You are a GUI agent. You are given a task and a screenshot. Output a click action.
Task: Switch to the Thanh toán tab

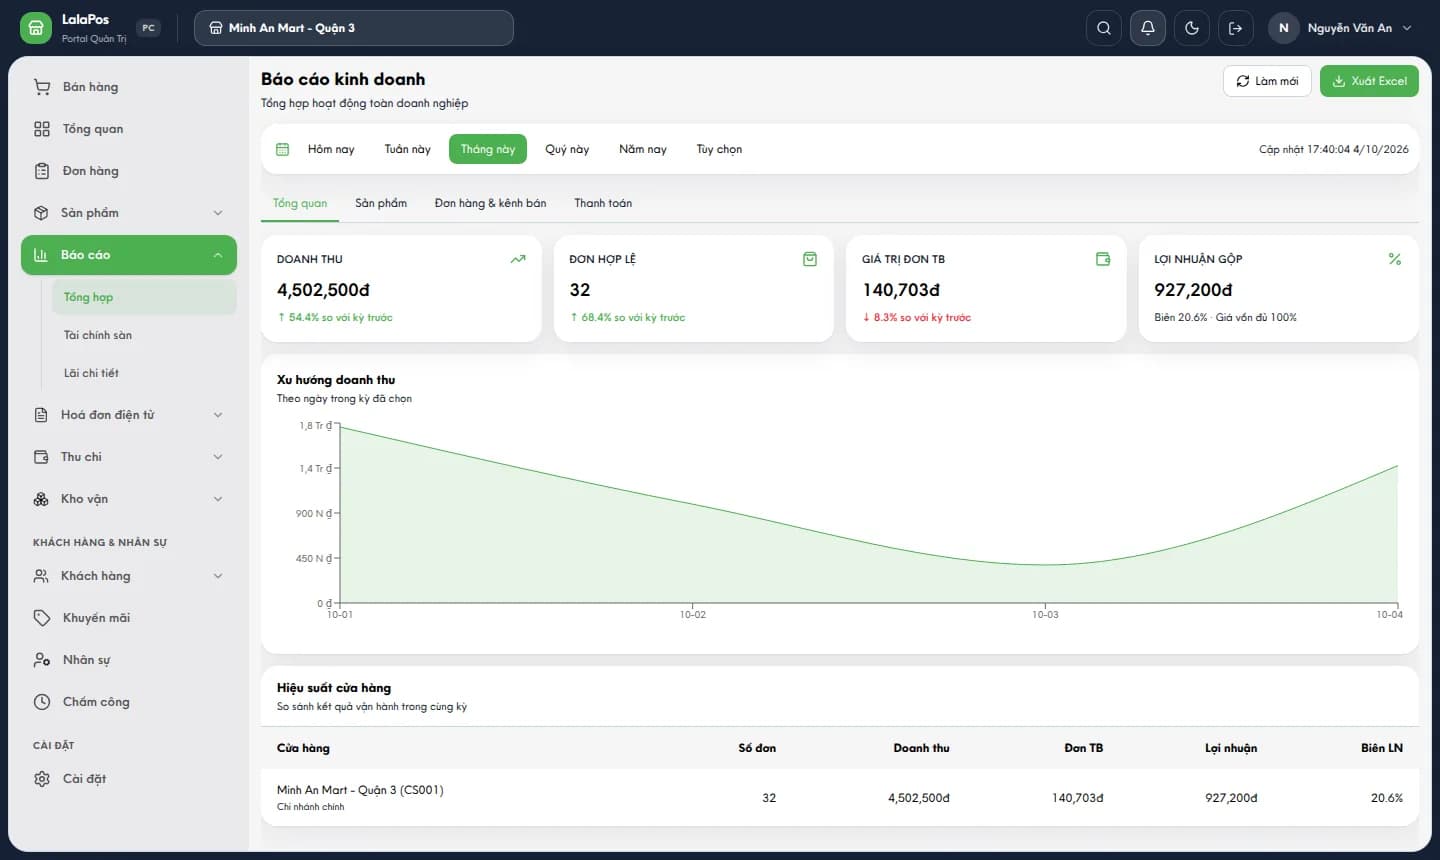pos(603,203)
